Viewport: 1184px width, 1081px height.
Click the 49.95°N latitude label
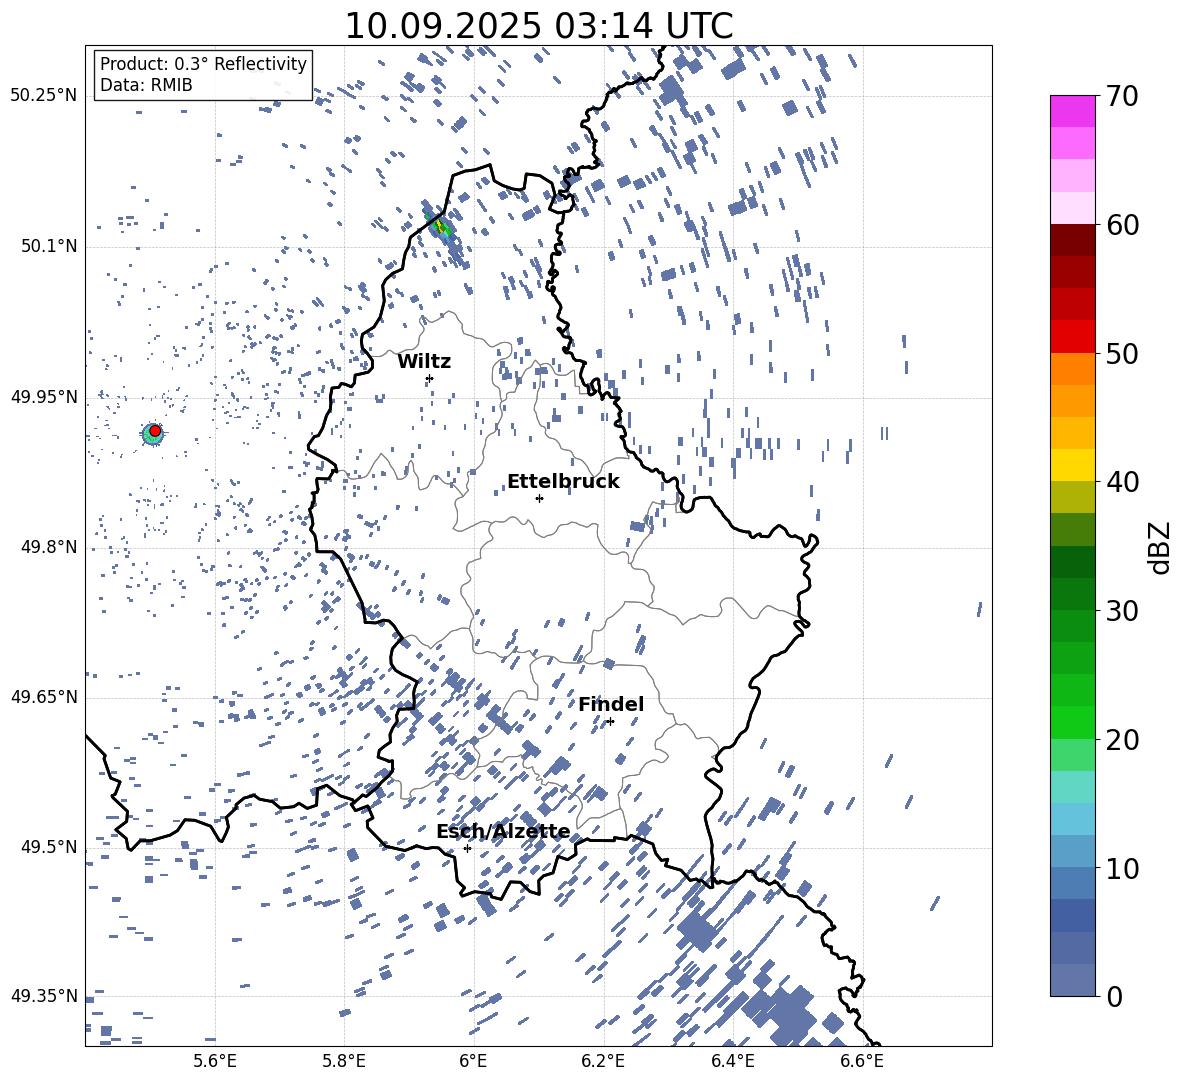point(44,397)
